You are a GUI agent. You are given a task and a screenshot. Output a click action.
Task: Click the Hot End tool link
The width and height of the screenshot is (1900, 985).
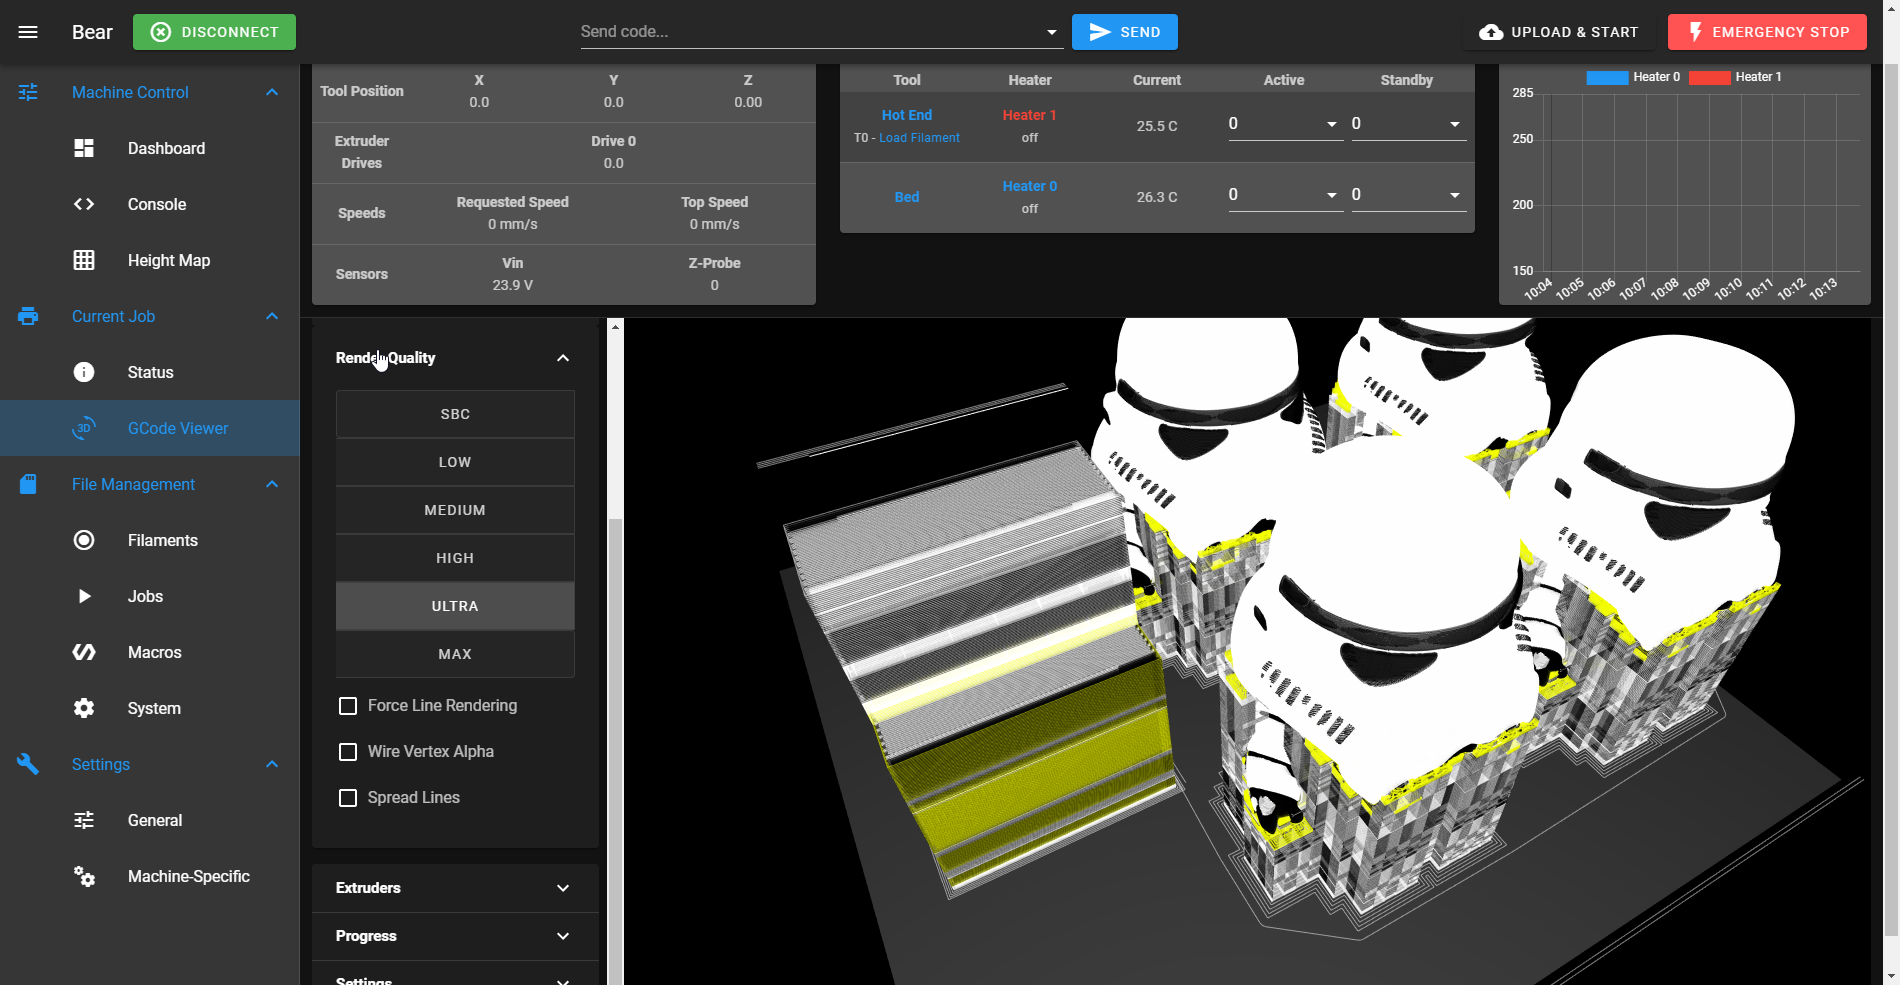[906, 115]
